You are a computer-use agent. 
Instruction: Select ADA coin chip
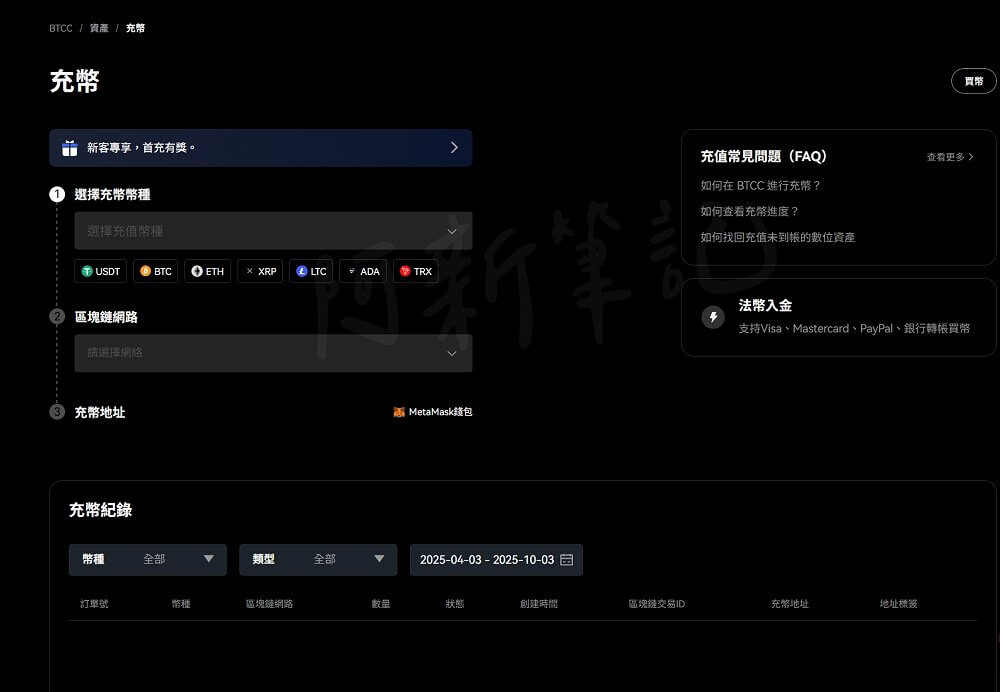(363, 271)
